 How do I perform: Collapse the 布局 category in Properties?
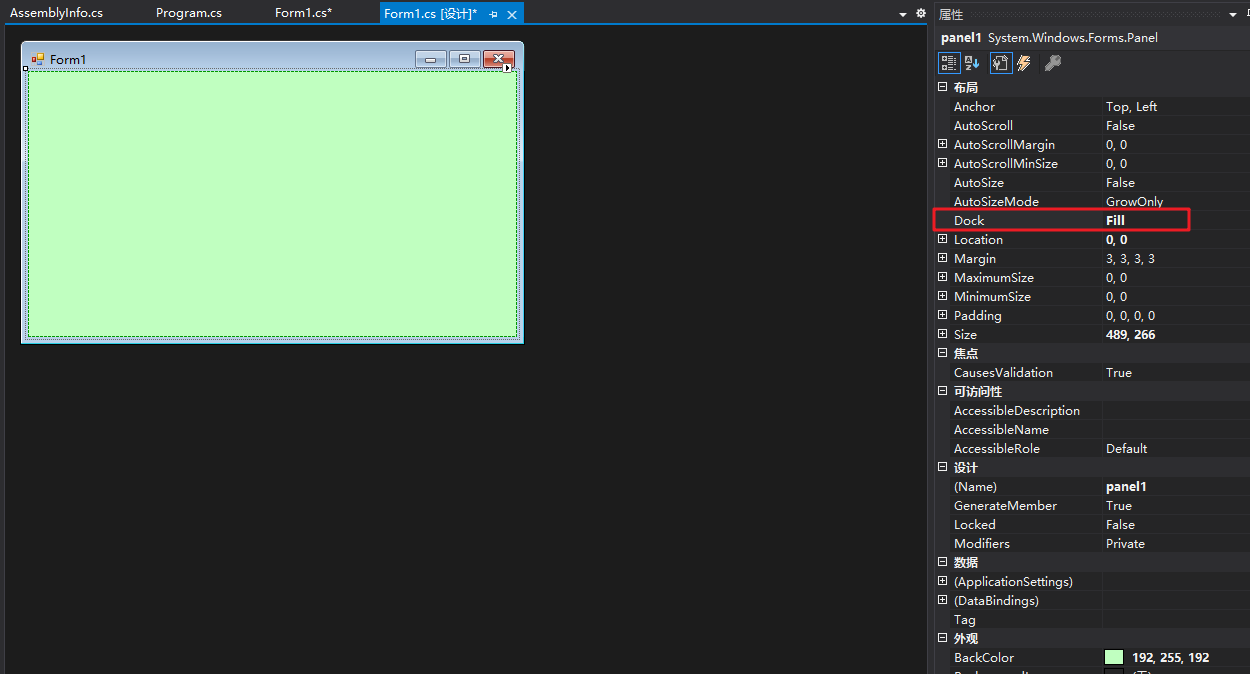[x=941, y=87]
